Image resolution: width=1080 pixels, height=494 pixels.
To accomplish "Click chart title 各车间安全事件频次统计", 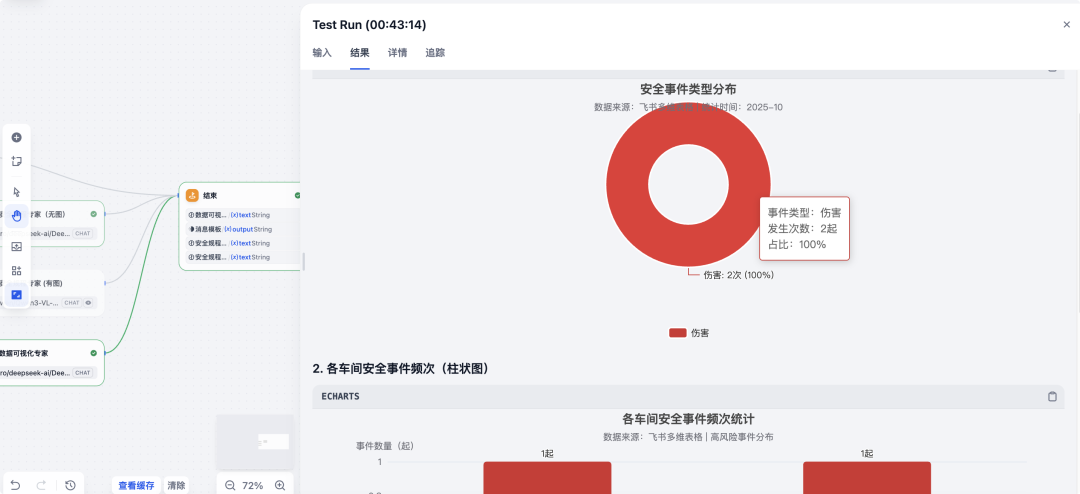I will pos(688,419).
